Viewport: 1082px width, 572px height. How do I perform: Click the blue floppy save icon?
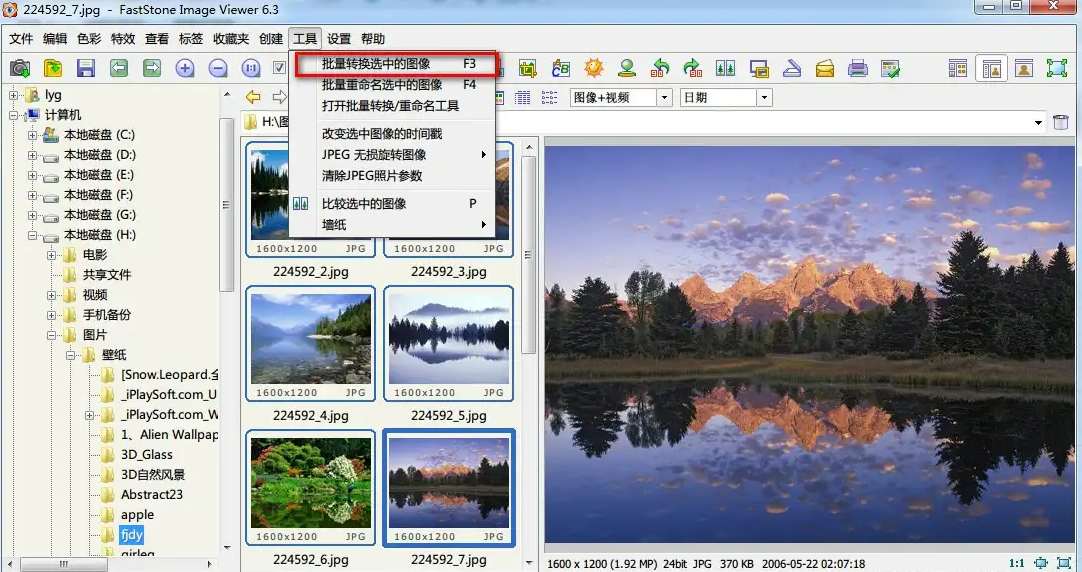tap(86, 68)
